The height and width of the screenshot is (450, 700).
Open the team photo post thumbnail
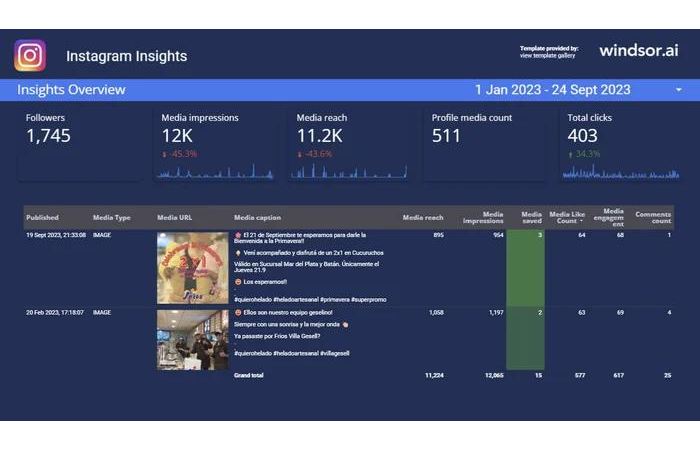(192, 340)
